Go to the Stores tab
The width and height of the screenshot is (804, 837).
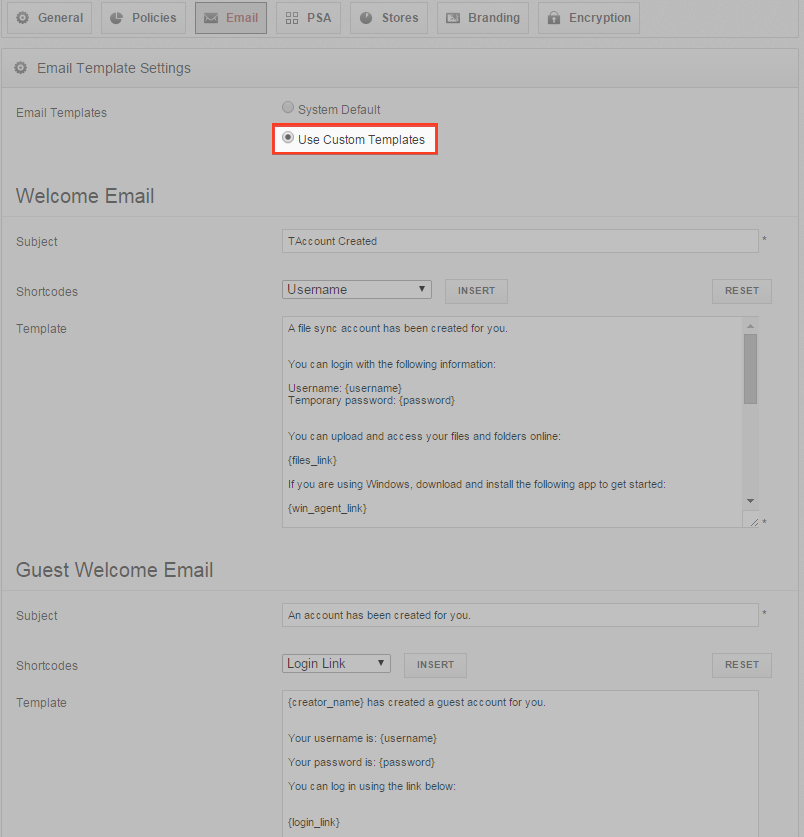click(x=389, y=18)
